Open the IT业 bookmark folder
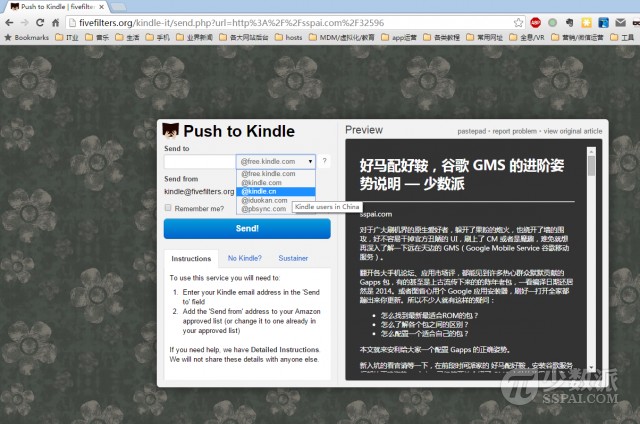 coord(67,38)
